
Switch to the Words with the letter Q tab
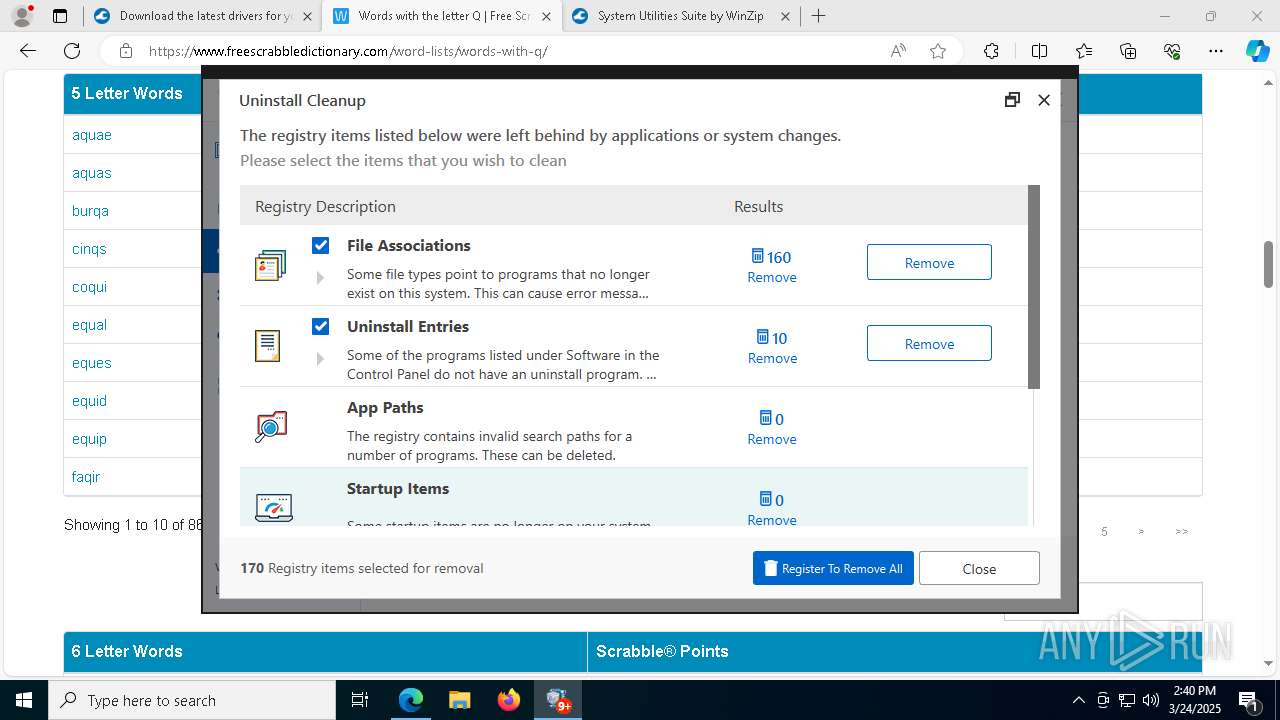[x=443, y=16]
